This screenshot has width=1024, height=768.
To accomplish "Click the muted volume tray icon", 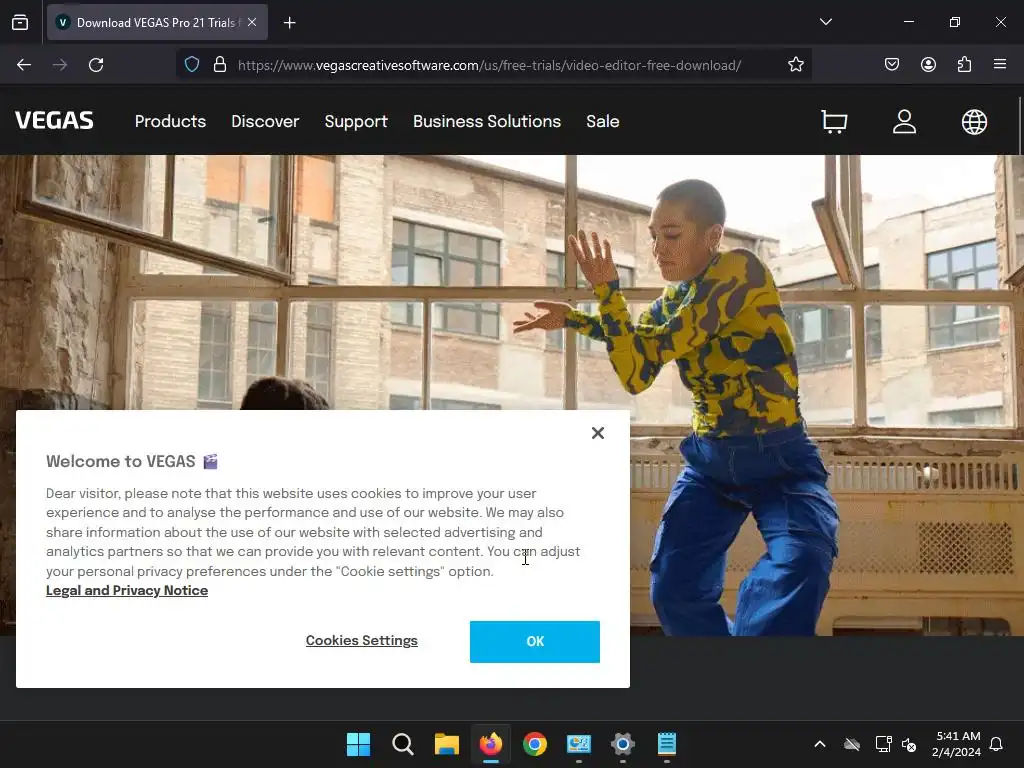I will 908,744.
